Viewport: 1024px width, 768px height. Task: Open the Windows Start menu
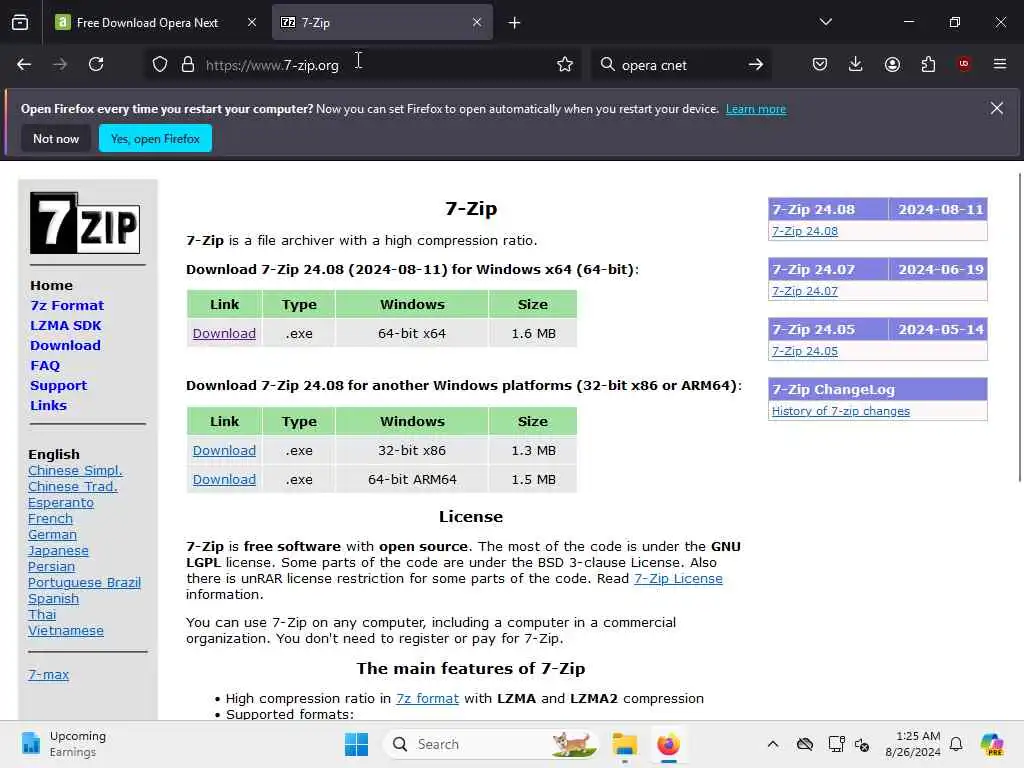(x=356, y=744)
